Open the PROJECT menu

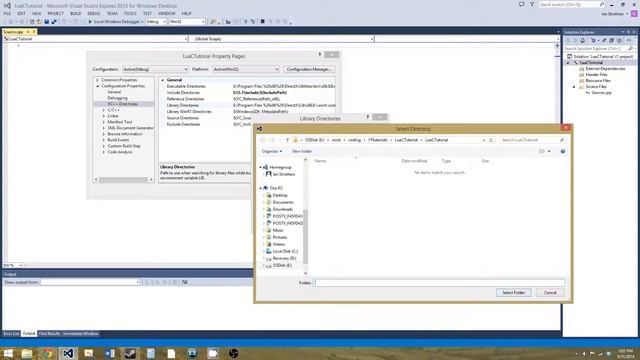click(x=55, y=13)
